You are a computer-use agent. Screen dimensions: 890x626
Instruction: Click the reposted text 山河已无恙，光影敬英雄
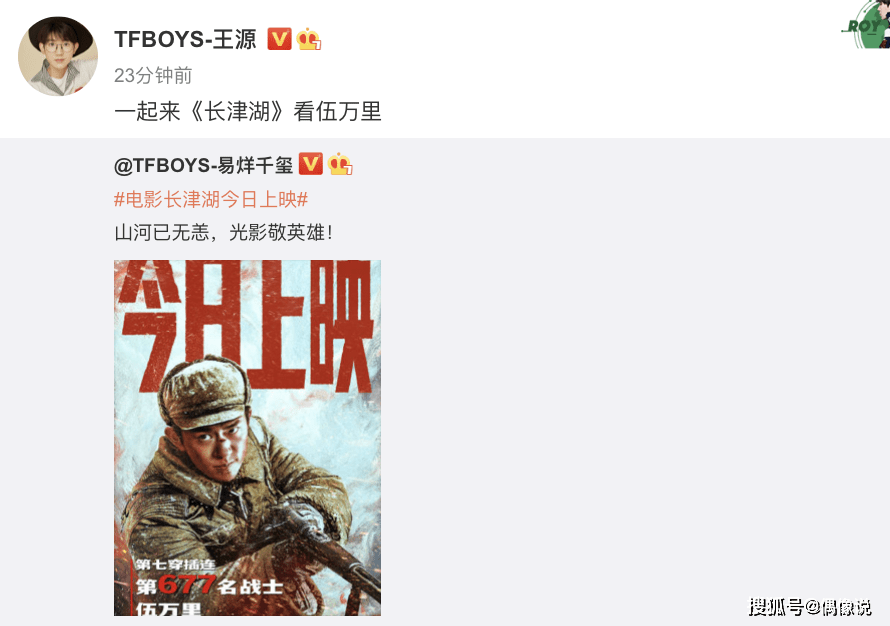[224, 233]
